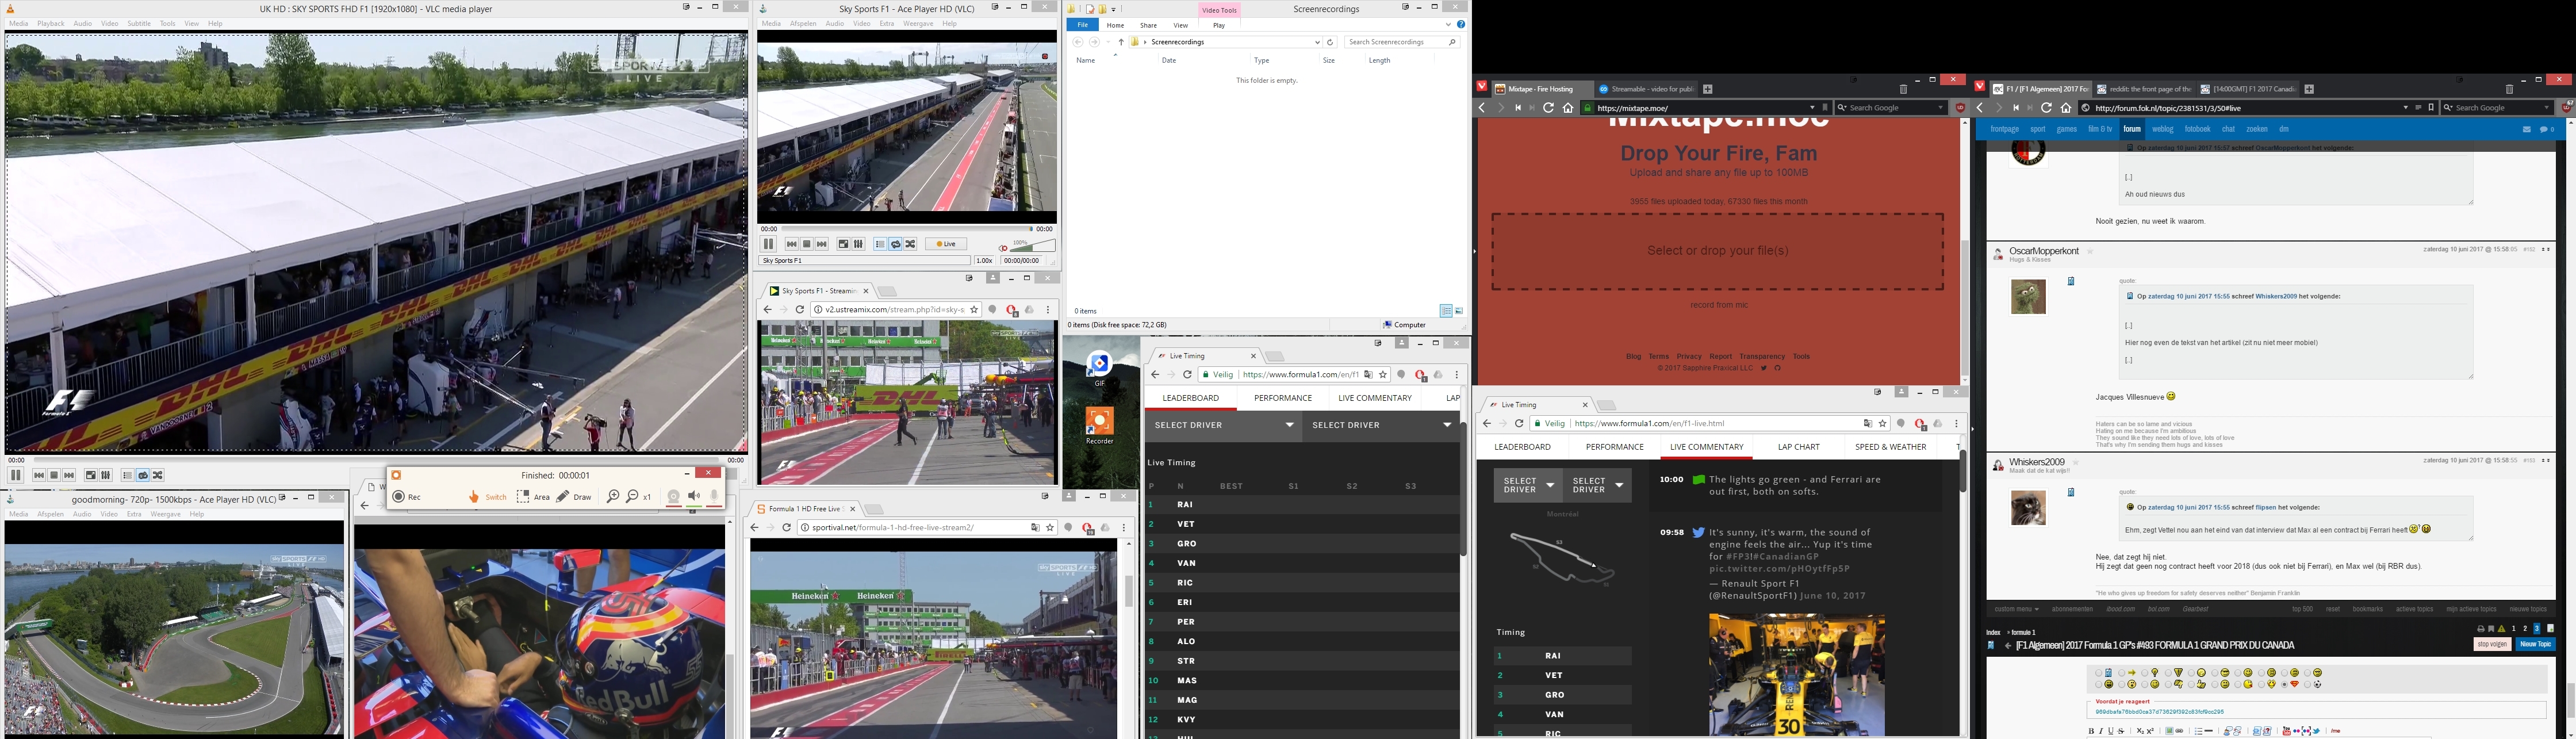Open the closed tabs trash in the Mixtape Vivaldi window

[x=1903, y=89]
